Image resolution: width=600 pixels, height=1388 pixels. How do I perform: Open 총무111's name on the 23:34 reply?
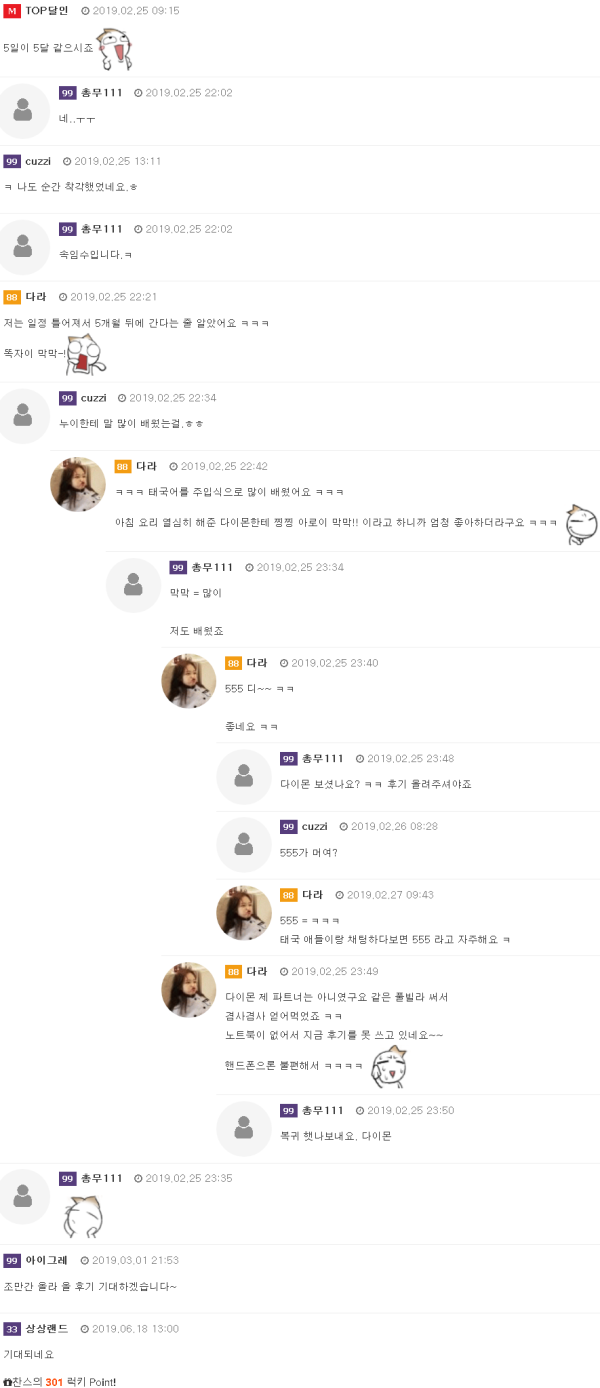point(212,567)
